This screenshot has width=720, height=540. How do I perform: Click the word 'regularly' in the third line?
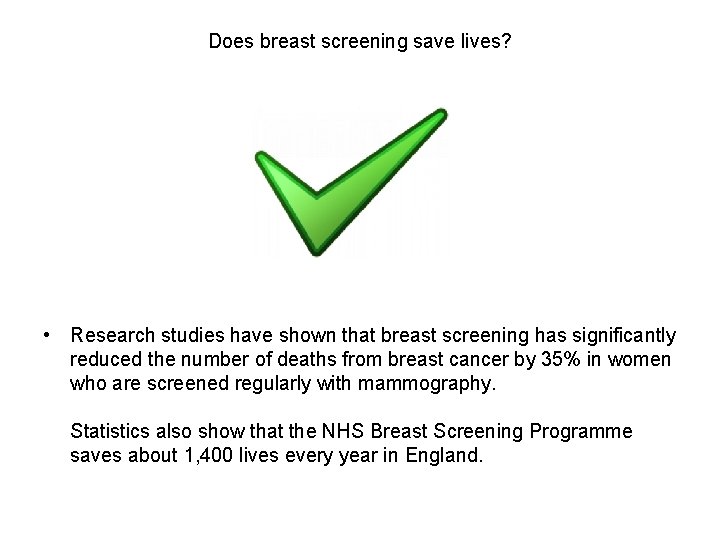click(x=277, y=383)
